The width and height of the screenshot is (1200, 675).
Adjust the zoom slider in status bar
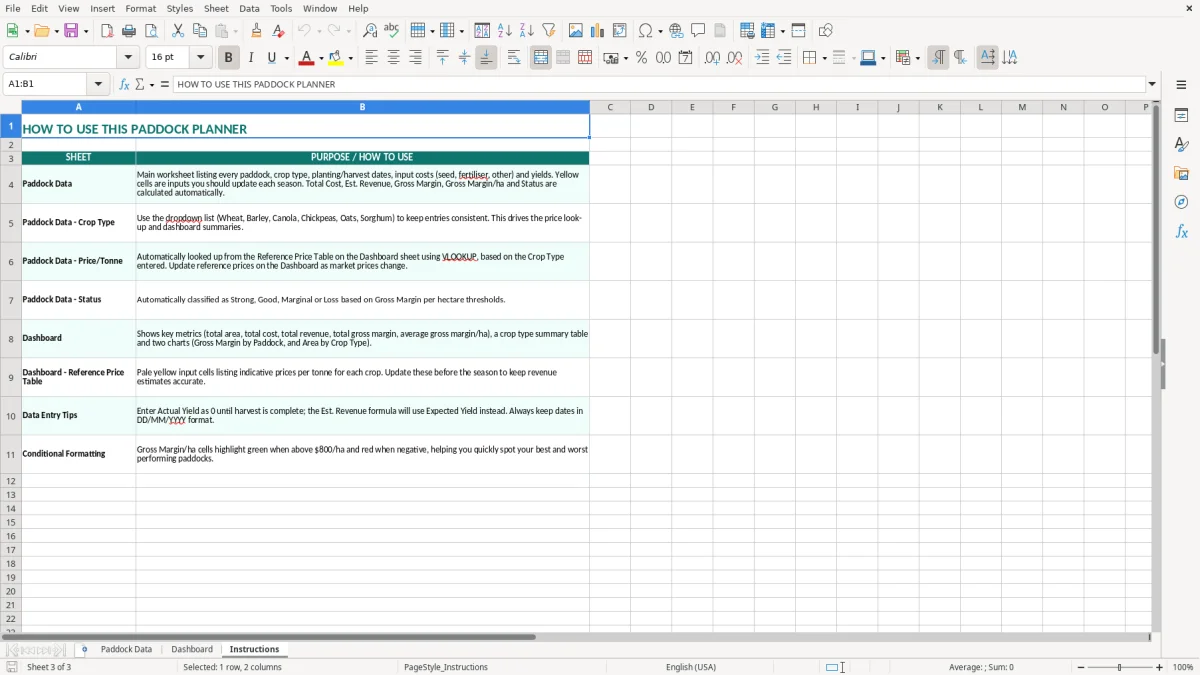(x=1120, y=667)
